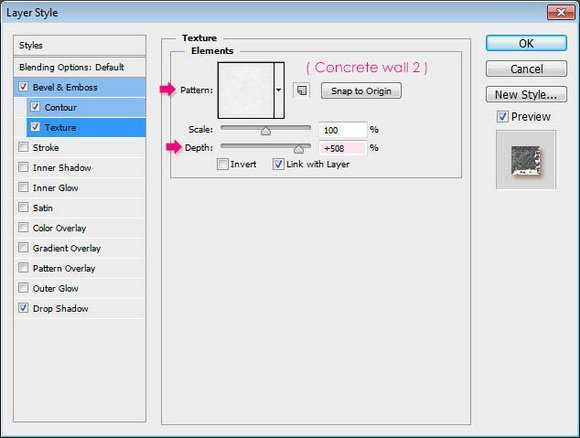Click the Depth slider handle
Viewport: 580px width, 438px height.
click(299, 149)
